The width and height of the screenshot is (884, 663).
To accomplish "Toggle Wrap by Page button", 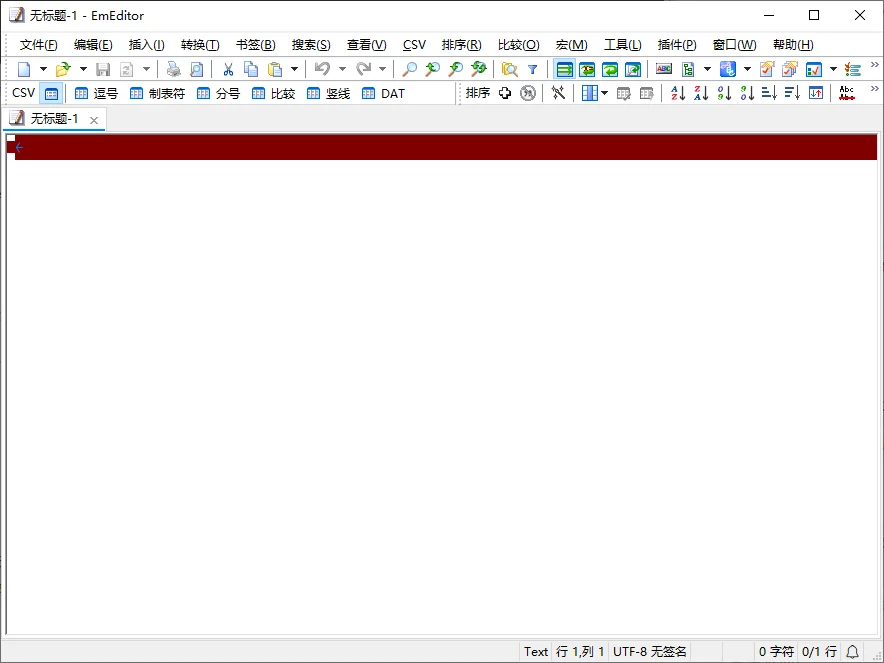I will (633, 69).
